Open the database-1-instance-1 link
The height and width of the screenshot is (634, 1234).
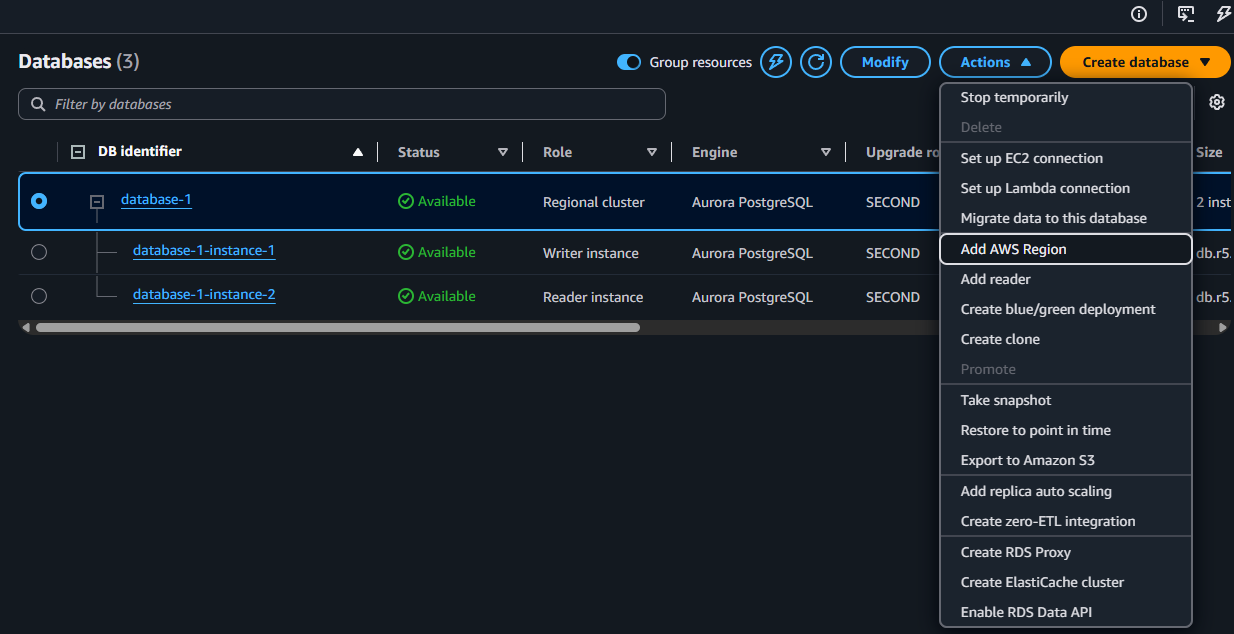[x=204, y=251]
